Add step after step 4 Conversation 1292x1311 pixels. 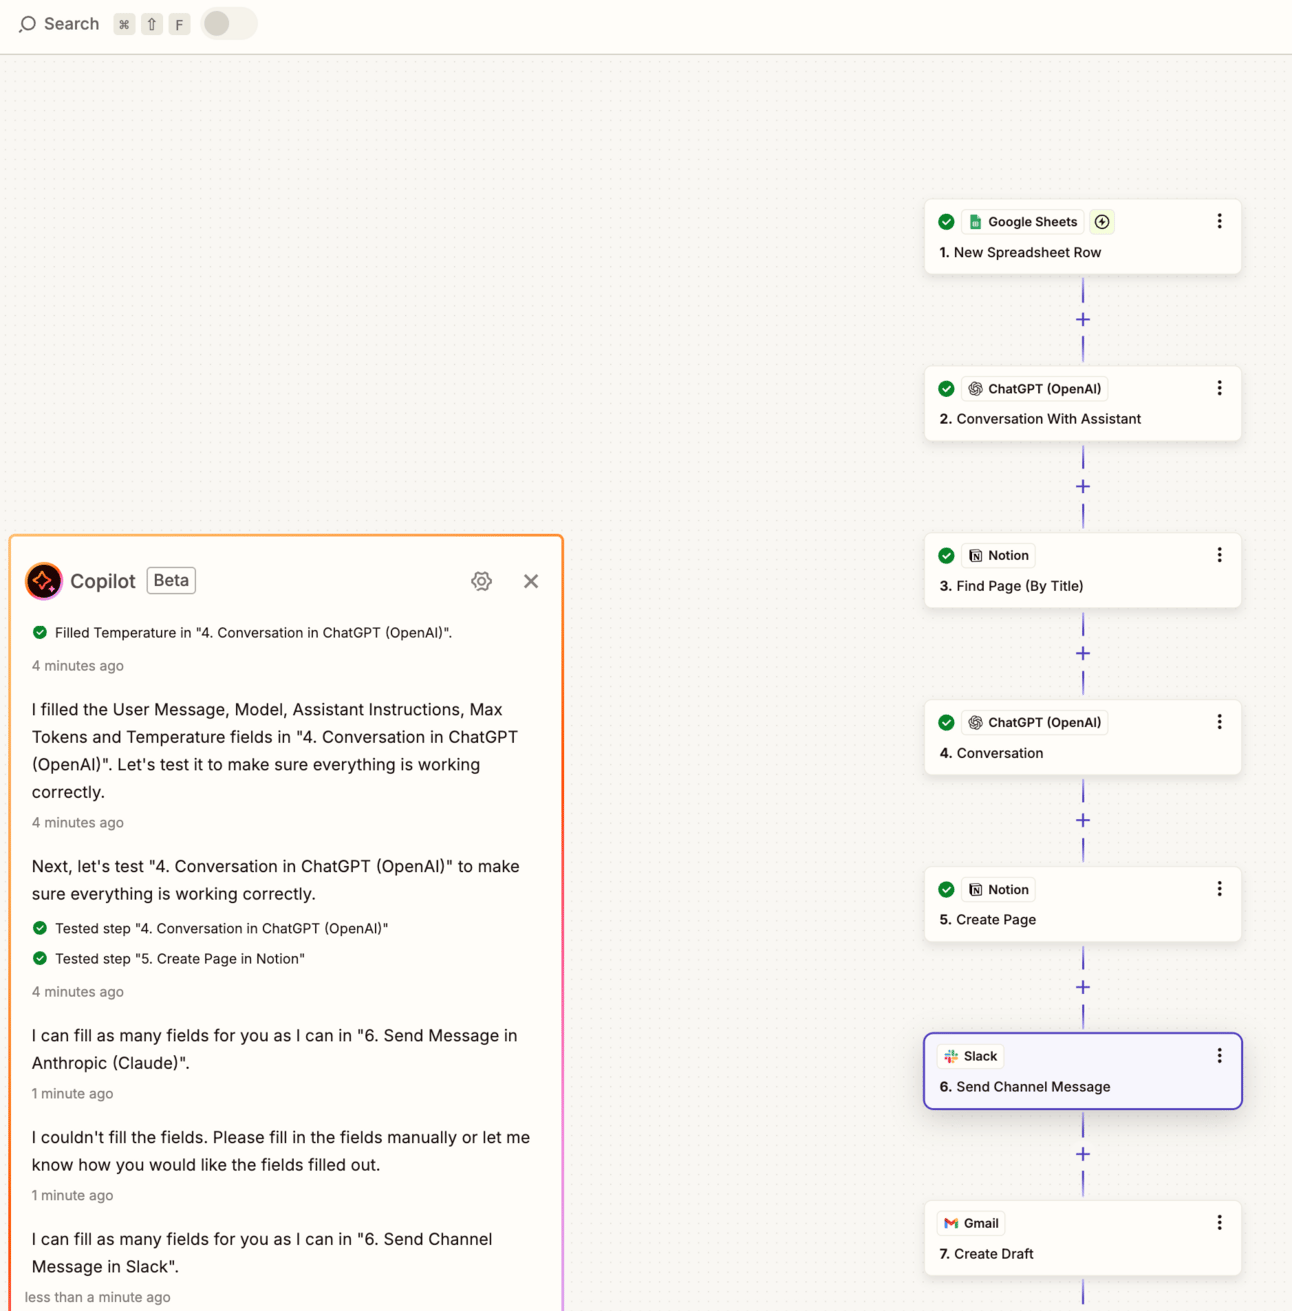[x=1083, y=821]
